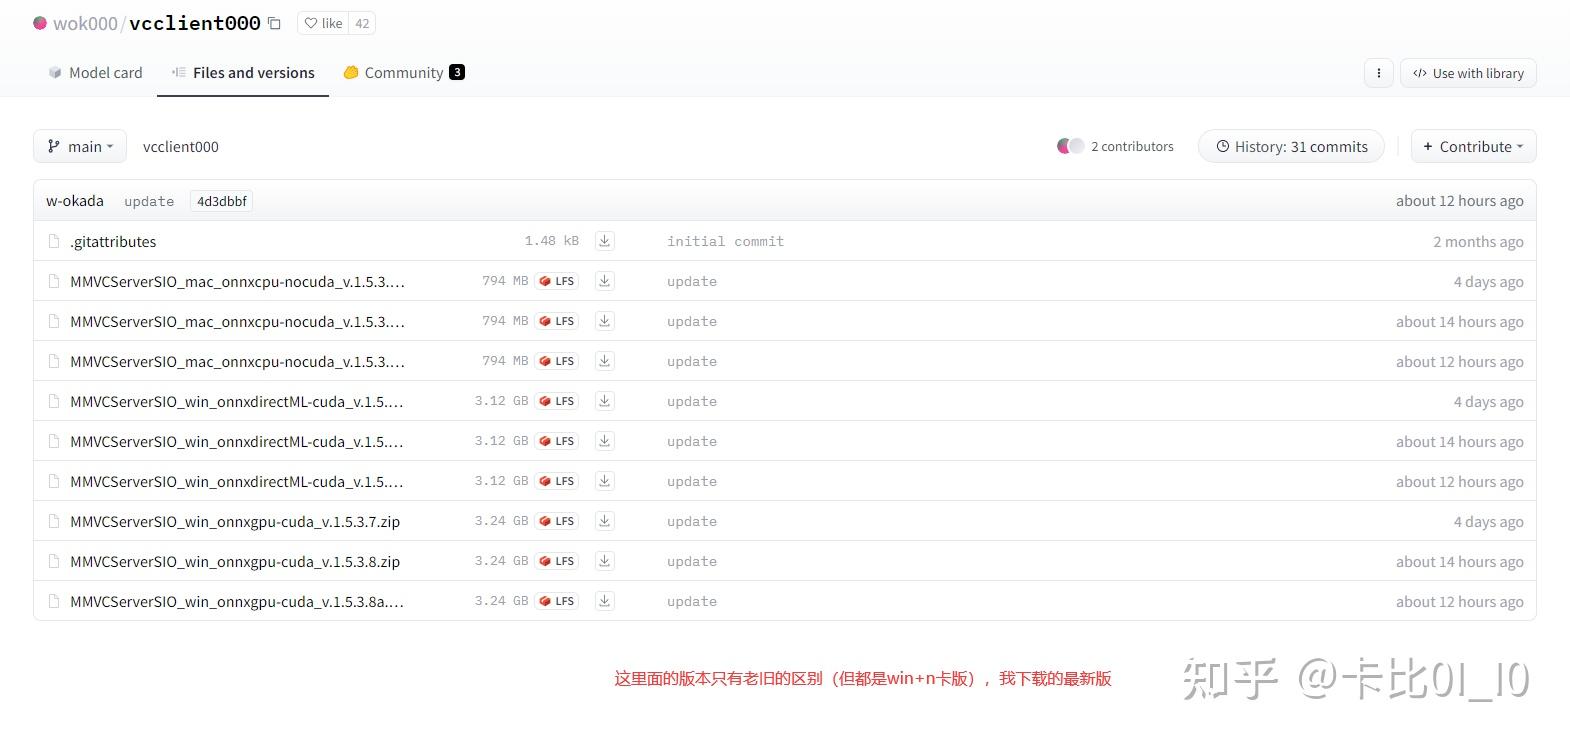
Task: Expand the Contribute dropdown
Action: tap(1473, 146)
